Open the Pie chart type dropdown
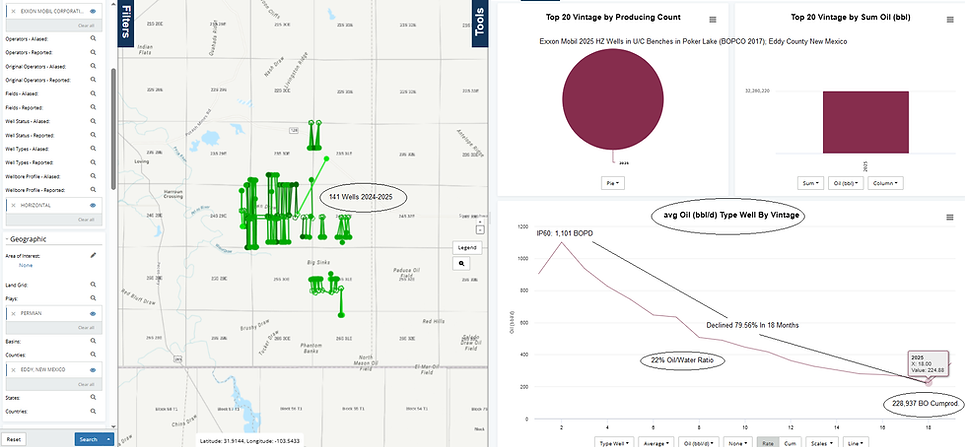This screenshot has width=965, height=447. 612,183
